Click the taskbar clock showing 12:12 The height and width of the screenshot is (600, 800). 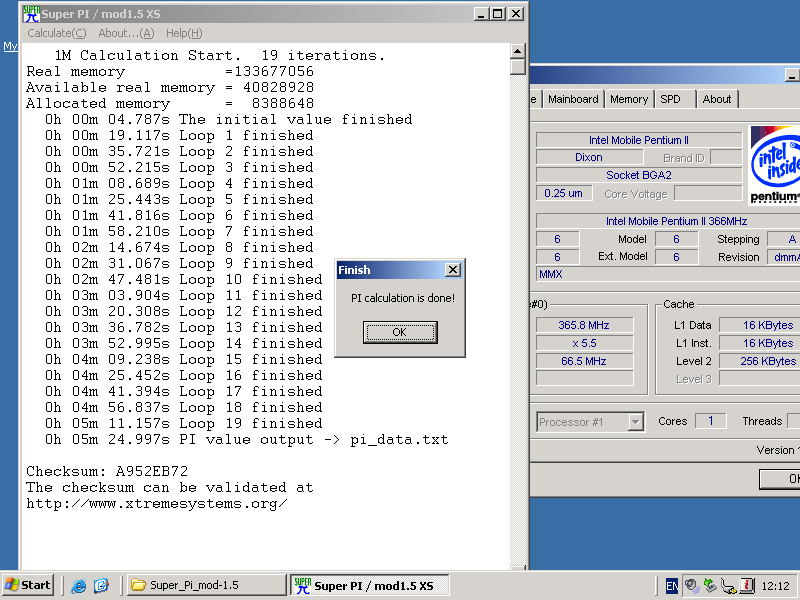click(775, 585)
